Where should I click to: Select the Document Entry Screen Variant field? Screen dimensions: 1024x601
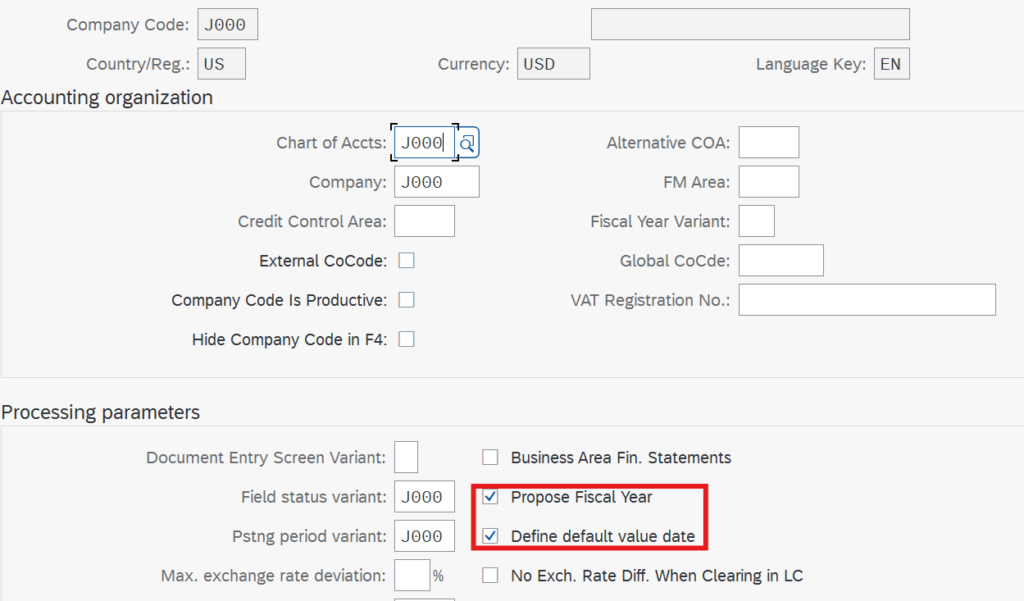(406, 458)
